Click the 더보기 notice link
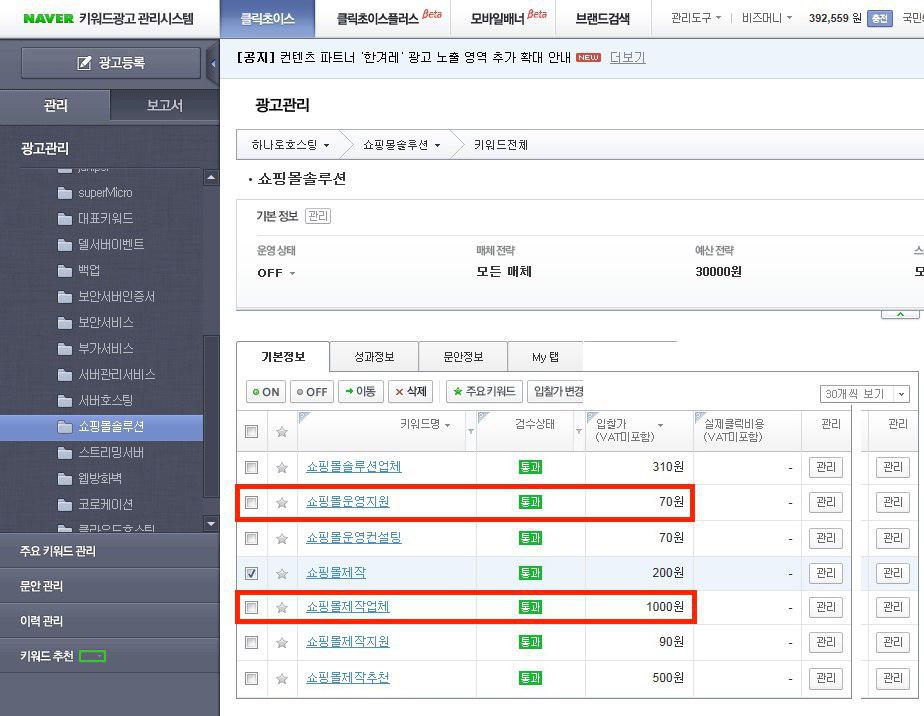The height and width of the screenshot is (716, 924). pos(628,58)
